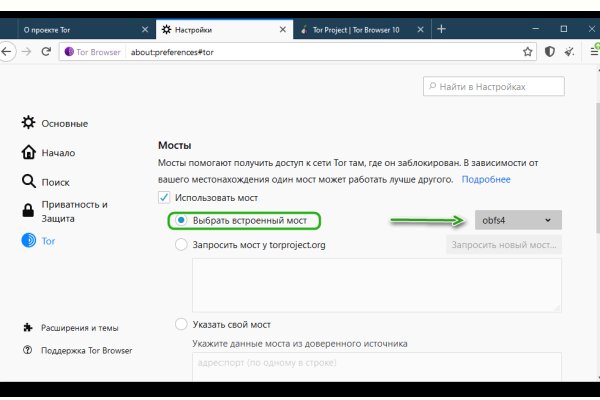This screenshot has width=600, height=400.
Task: Click the reload page icon
Action: [46, 51]
